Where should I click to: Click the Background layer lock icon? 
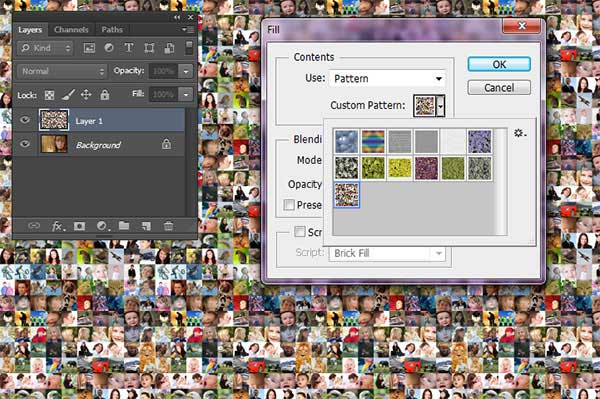pos(166,144)
